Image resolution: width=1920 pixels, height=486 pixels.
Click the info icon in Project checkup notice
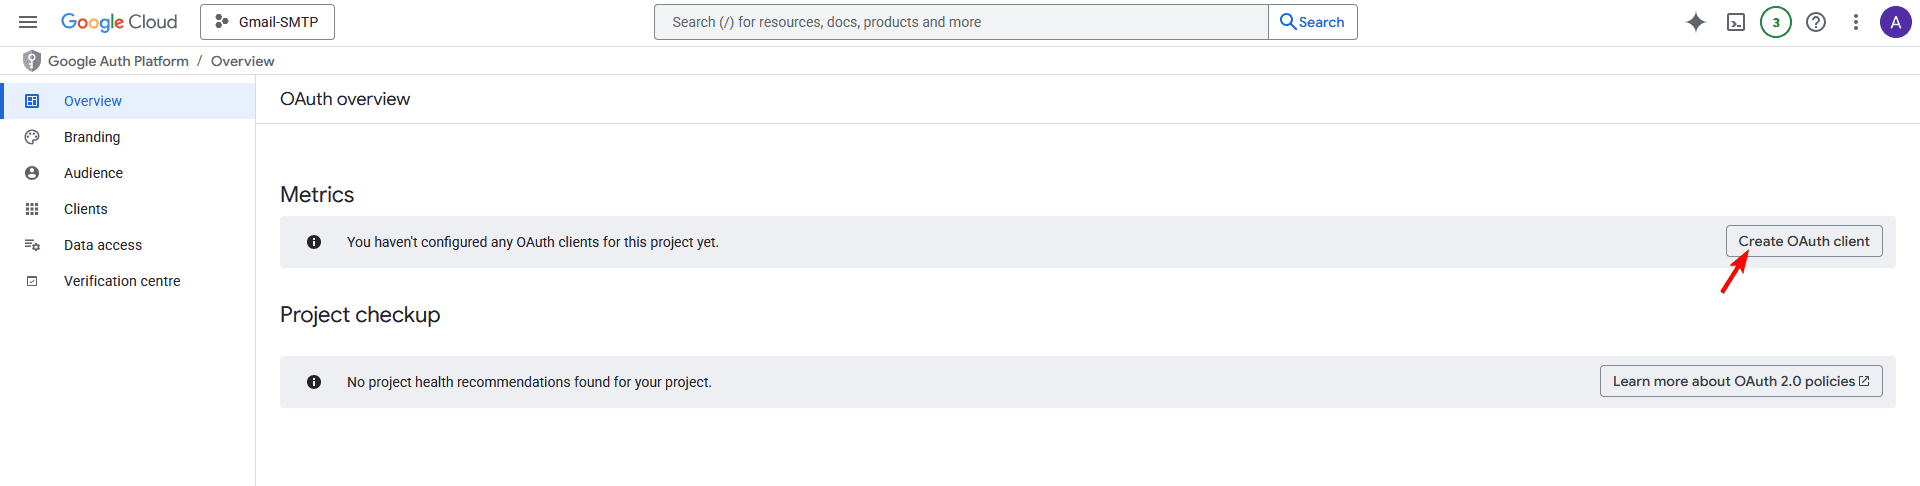pos(314,382)
